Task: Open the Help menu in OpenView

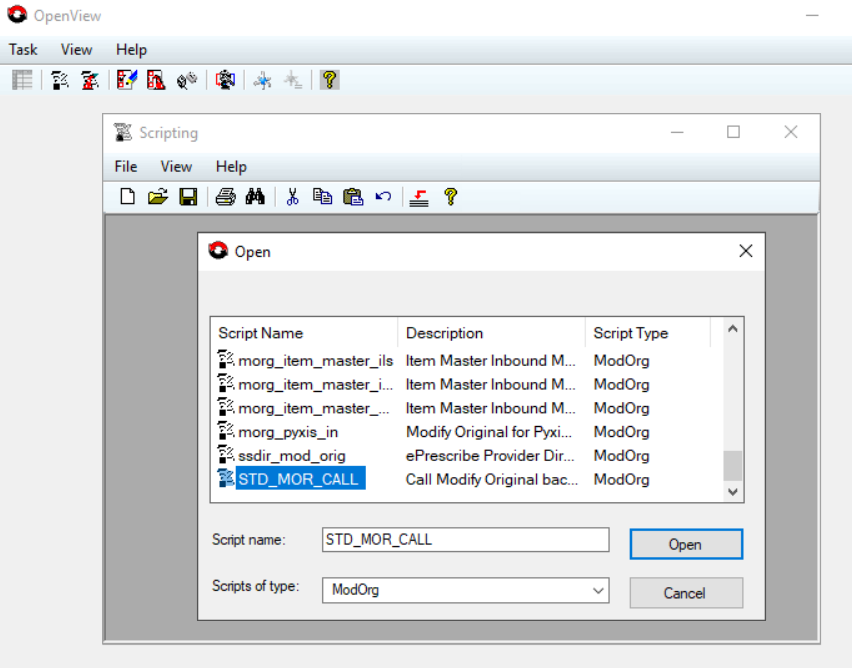Action: [131, 49]
